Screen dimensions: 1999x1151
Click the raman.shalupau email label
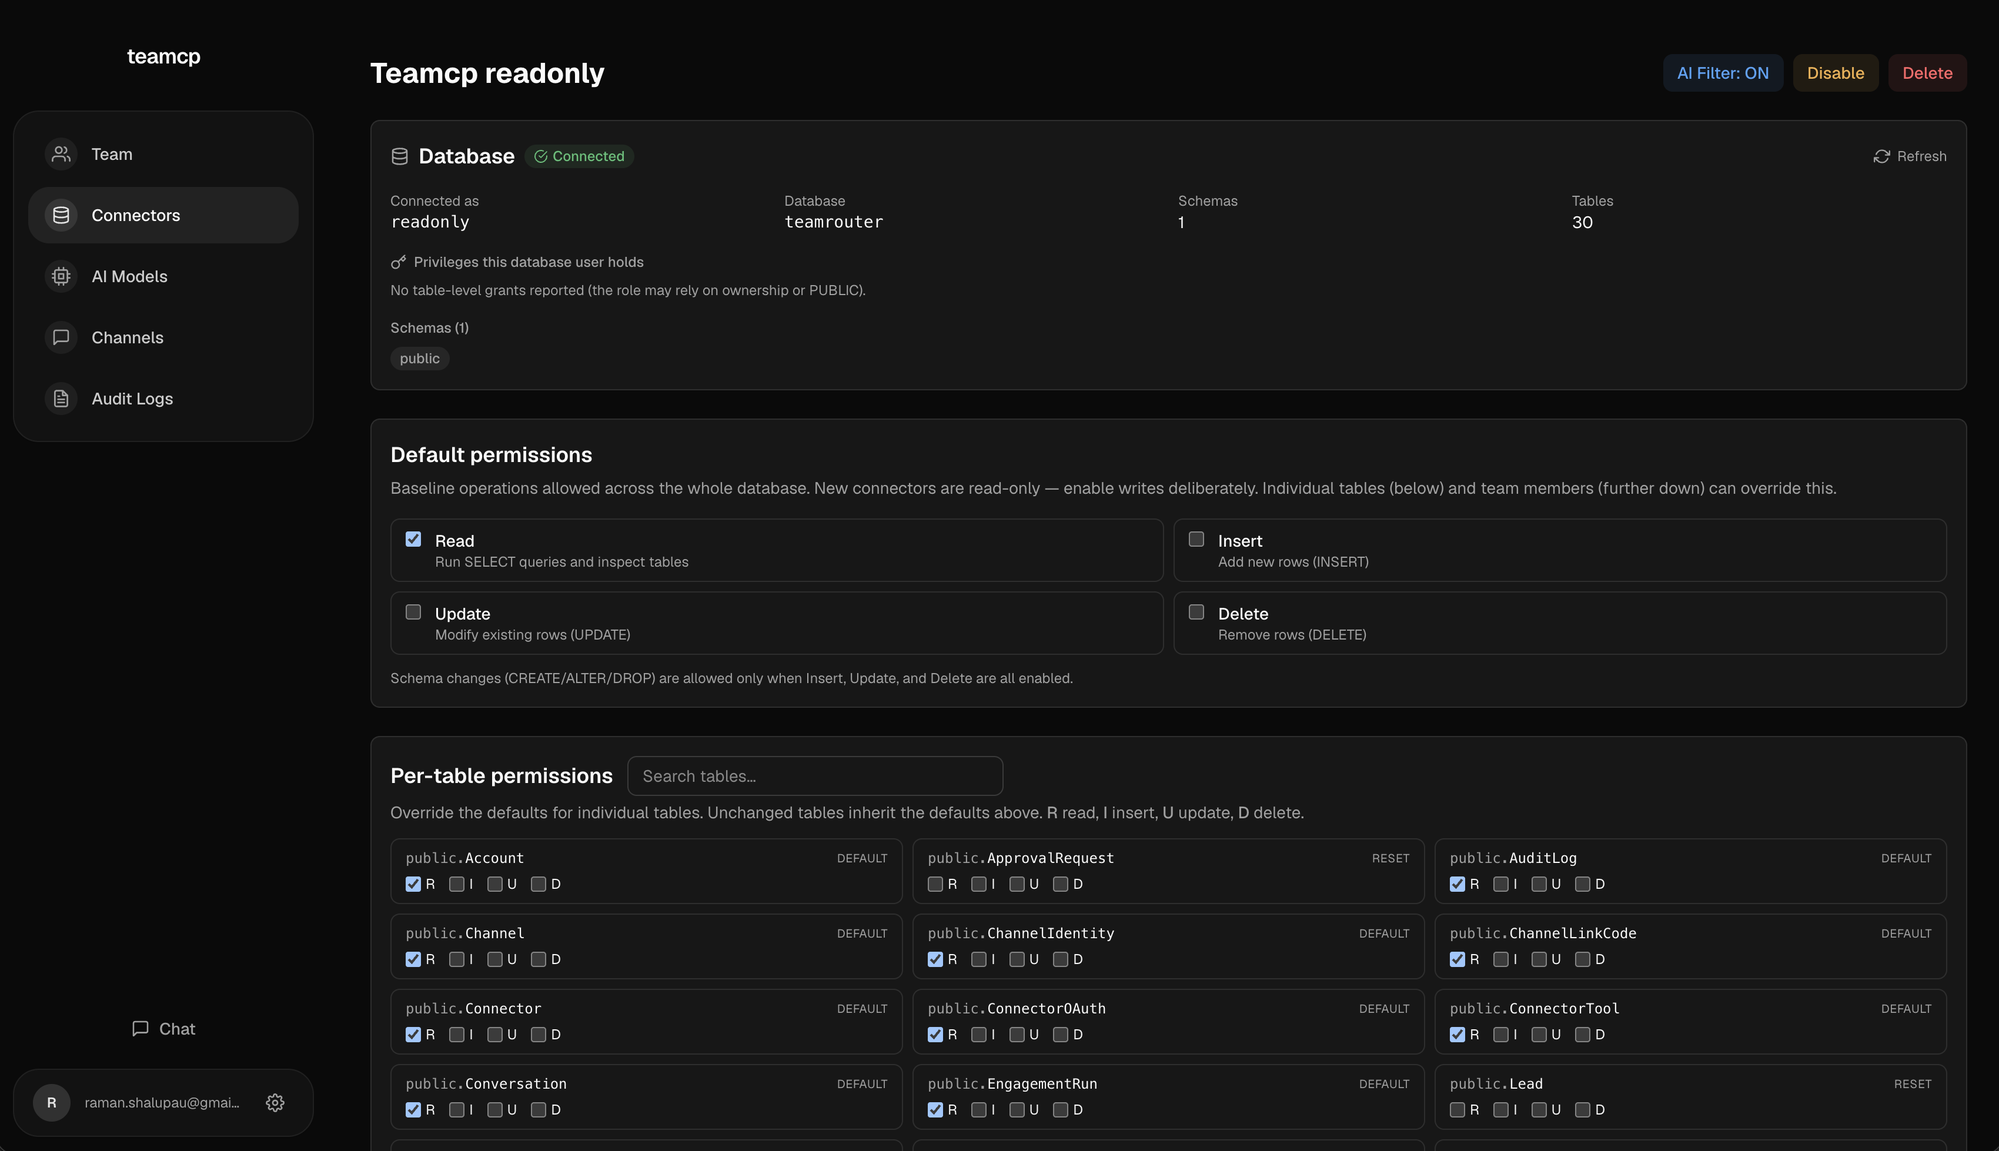pos(162,1102)
